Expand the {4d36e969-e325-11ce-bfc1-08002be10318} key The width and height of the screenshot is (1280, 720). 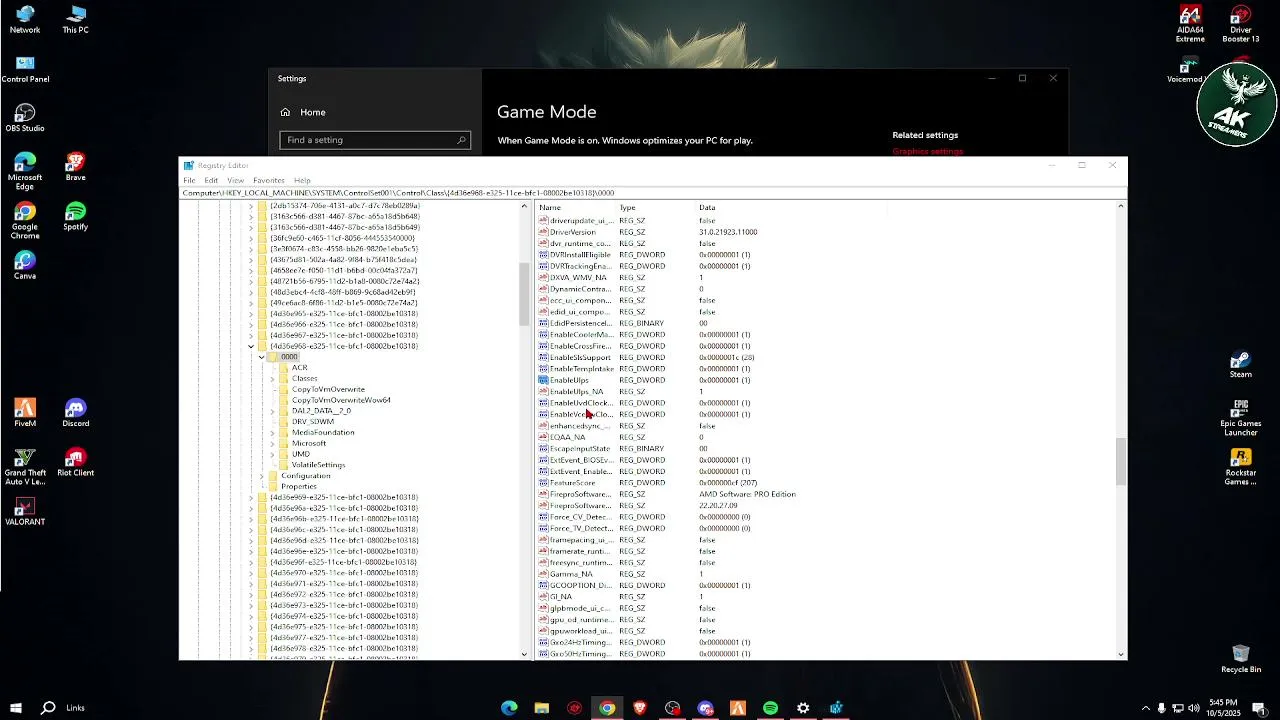click(251, 497)
